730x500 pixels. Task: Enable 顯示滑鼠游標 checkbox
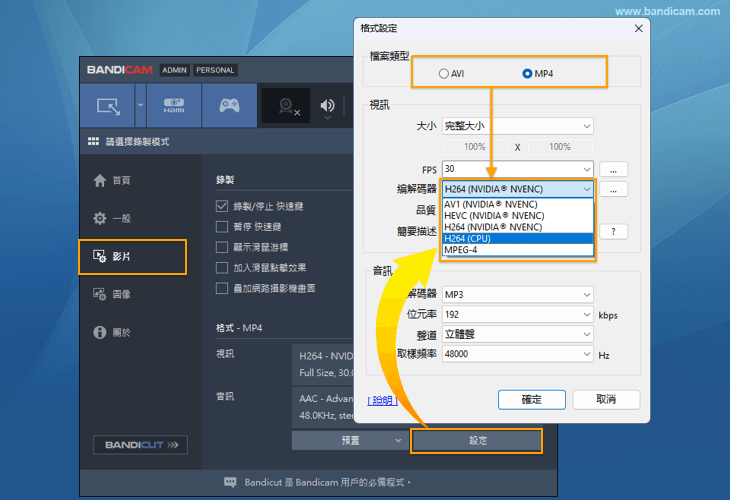click(x=222, y=247)
